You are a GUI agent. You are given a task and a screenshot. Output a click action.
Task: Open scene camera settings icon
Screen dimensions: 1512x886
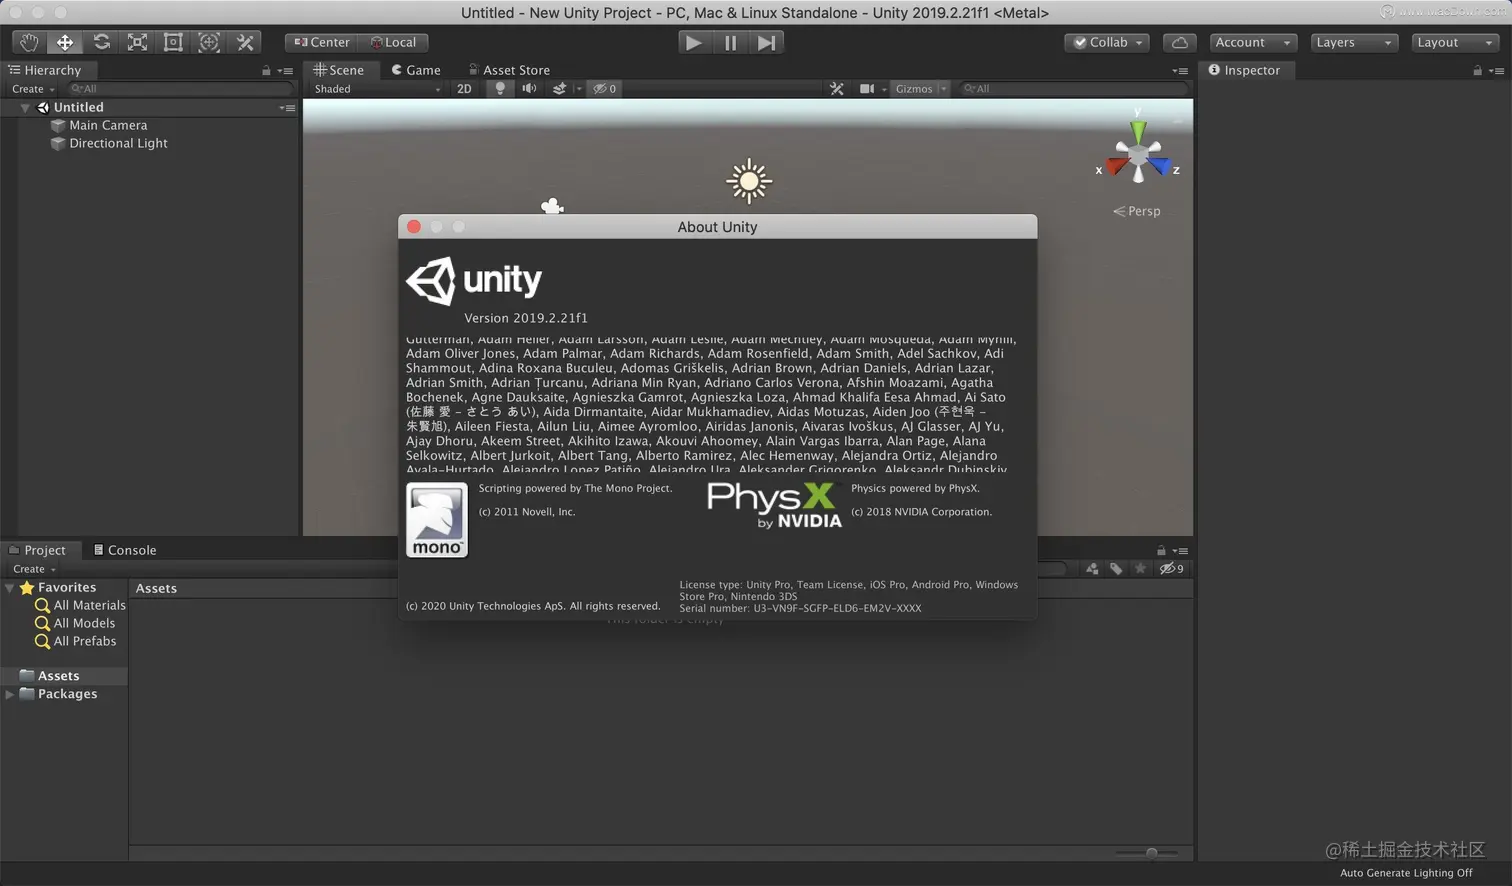pos(867,89)
